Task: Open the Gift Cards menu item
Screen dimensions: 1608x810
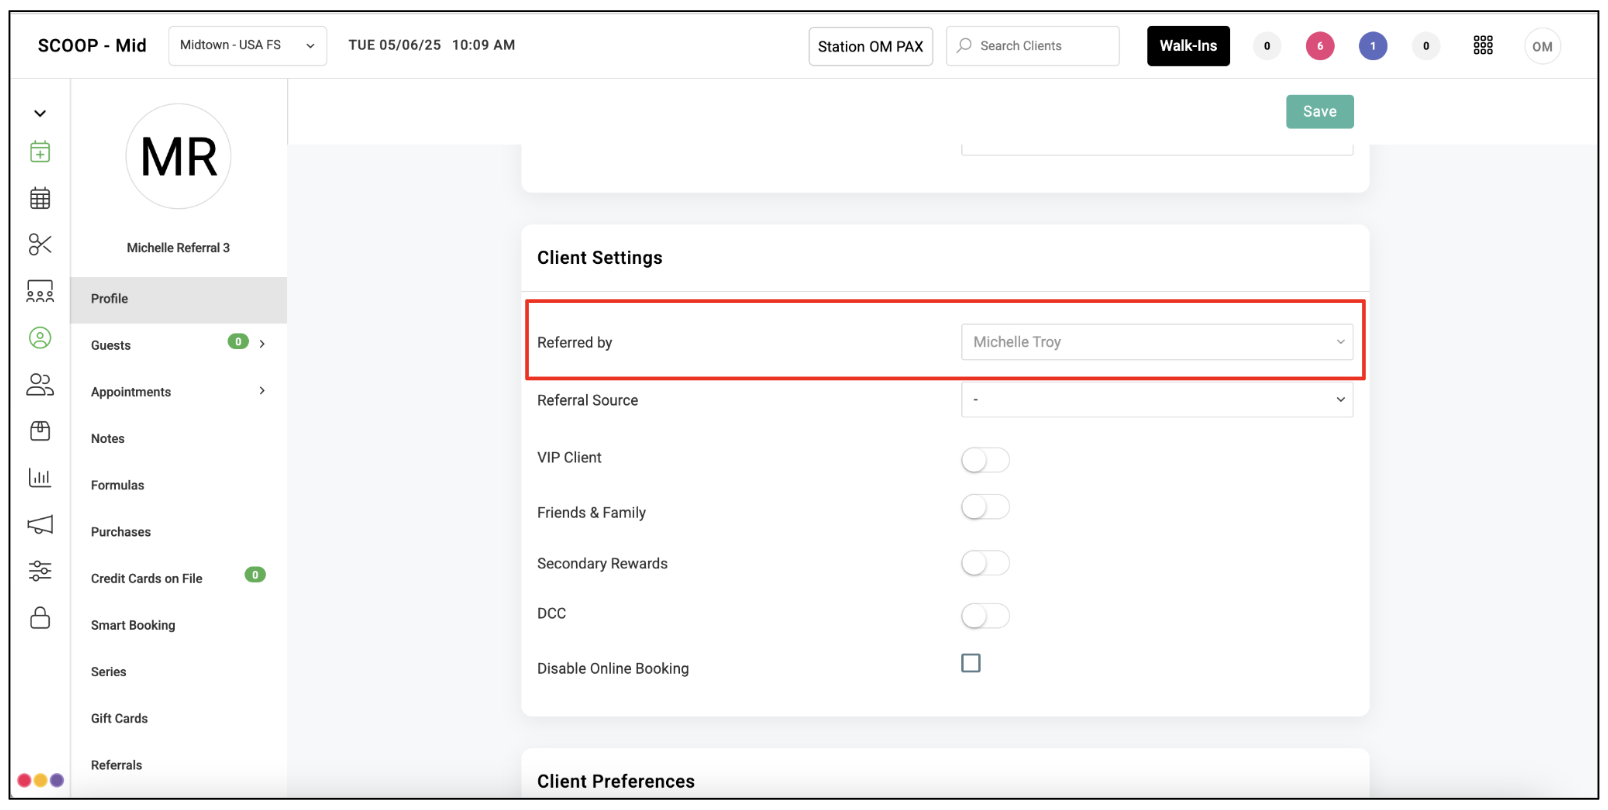Action: (119, 719)
